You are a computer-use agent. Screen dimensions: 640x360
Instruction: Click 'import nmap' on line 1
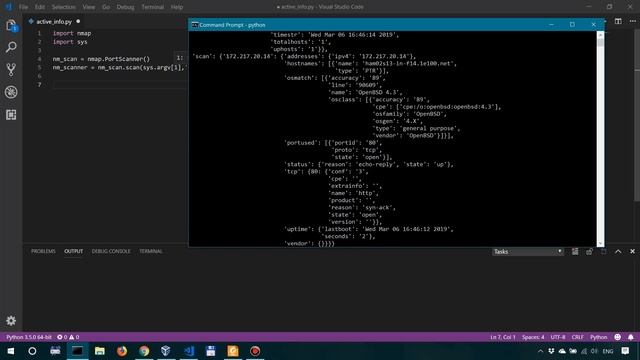72,33
